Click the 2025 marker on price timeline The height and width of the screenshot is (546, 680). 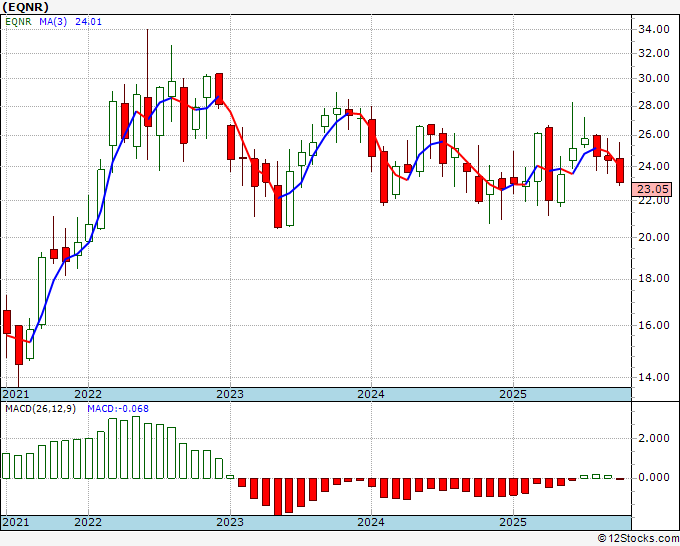pos(512,394)
